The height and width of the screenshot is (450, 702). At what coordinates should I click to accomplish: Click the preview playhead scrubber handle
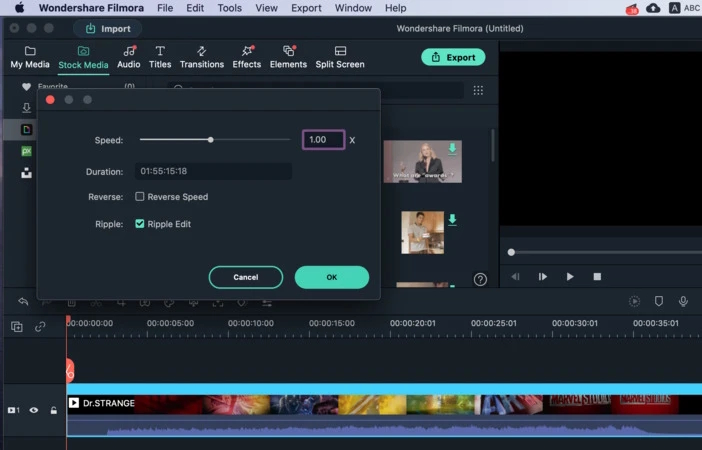click(511, 252)
